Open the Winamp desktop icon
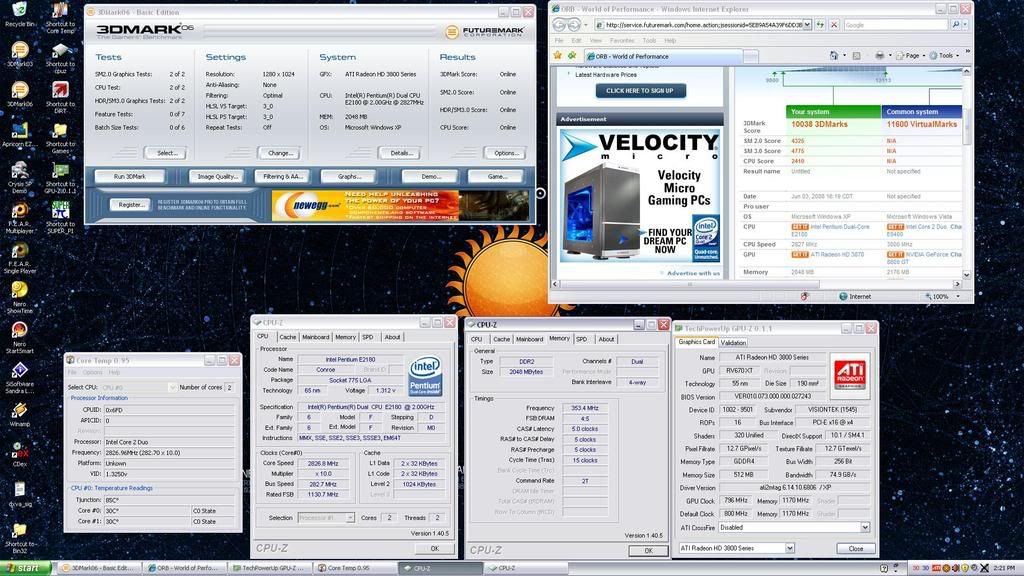Screen dimensions: 1024x576 pos(20,414)
